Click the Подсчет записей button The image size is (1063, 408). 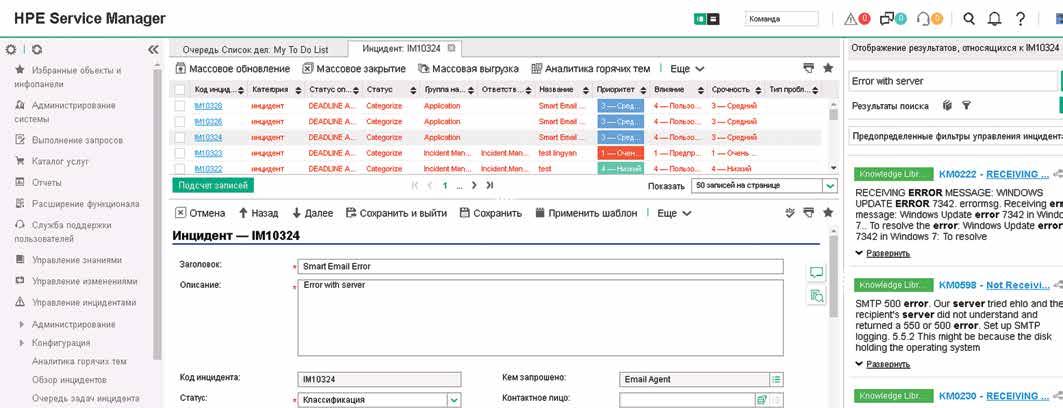213,185
